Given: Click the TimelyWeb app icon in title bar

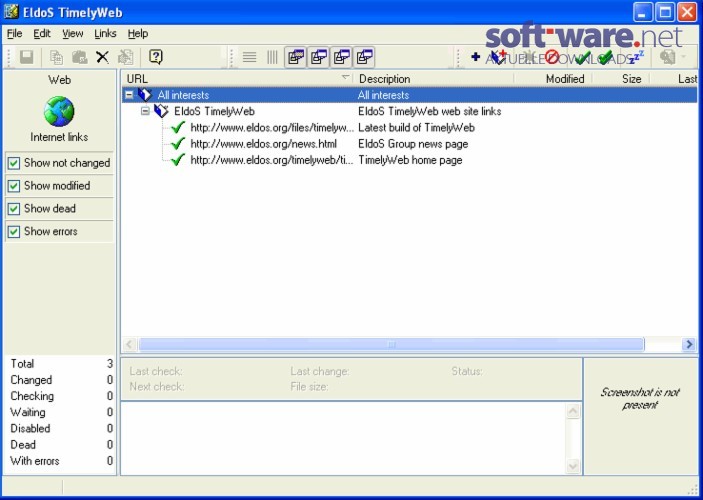Looking at the screenshot, I should pyautogui.click(x=11, y=12).
